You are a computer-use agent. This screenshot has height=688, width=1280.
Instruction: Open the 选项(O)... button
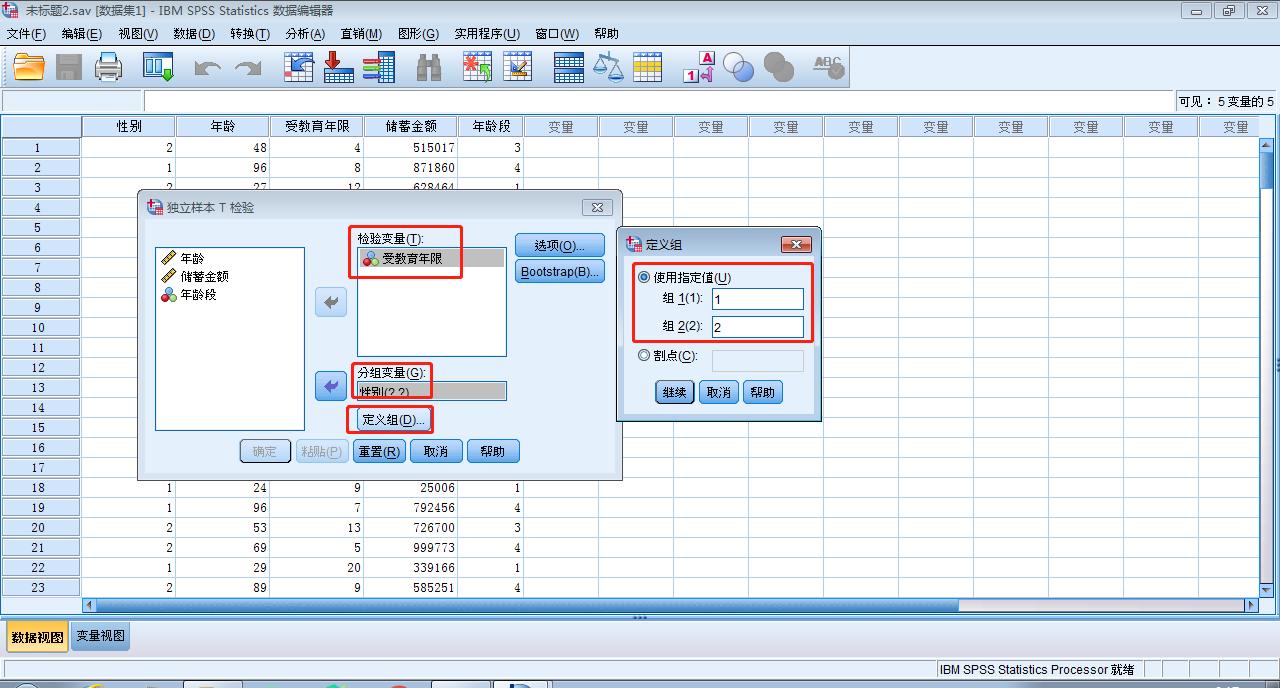(x=560, y=245)
